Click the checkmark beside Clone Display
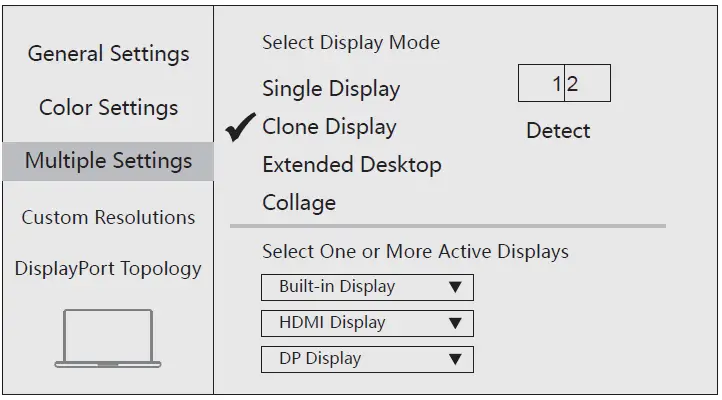The width and height of the screenshot is (722, 400). (241, 130)
